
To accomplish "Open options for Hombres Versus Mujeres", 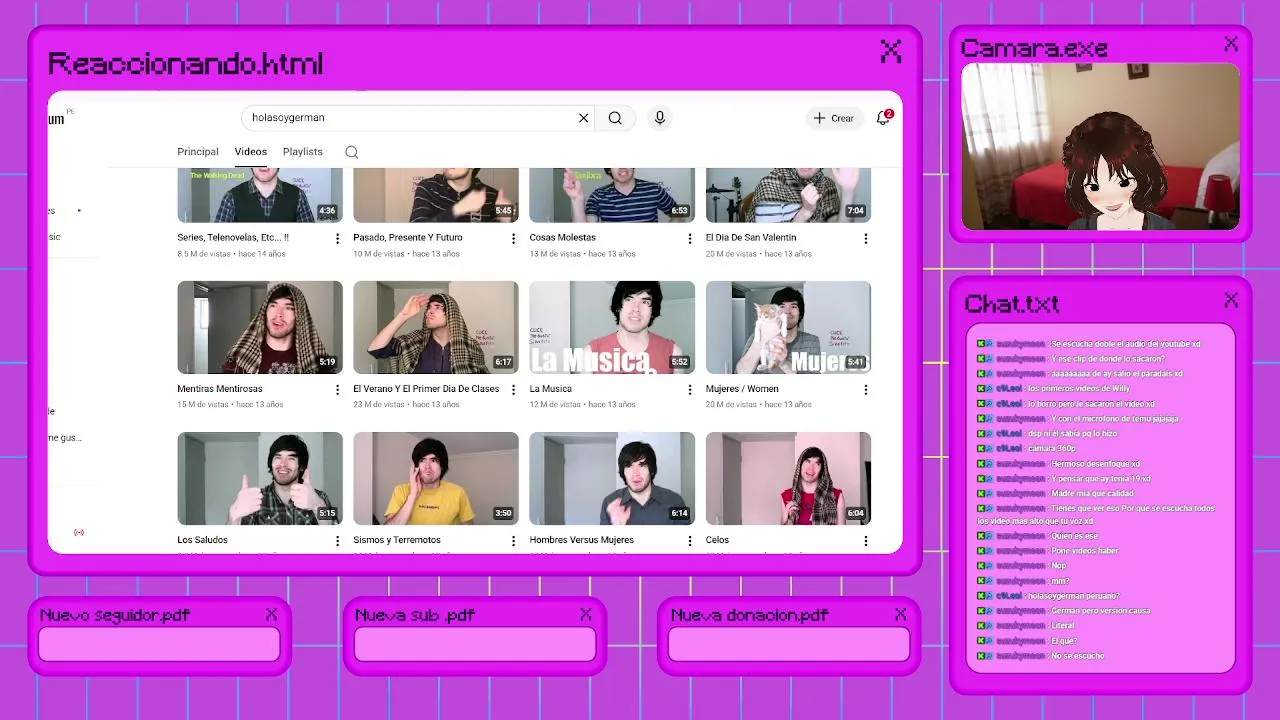I will point(689,541).
